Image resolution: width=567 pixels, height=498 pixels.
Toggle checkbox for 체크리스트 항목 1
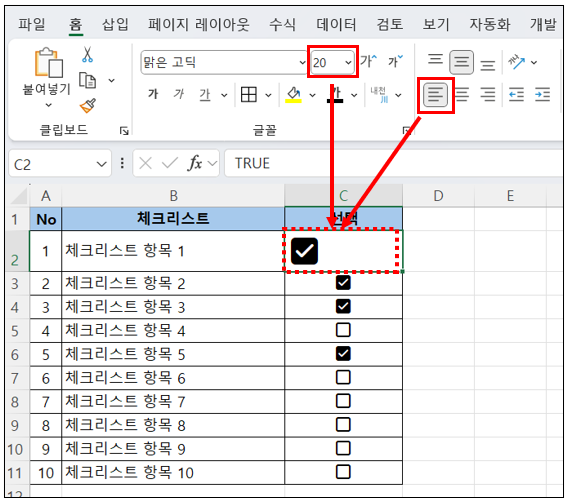click(x=304, y=251)
